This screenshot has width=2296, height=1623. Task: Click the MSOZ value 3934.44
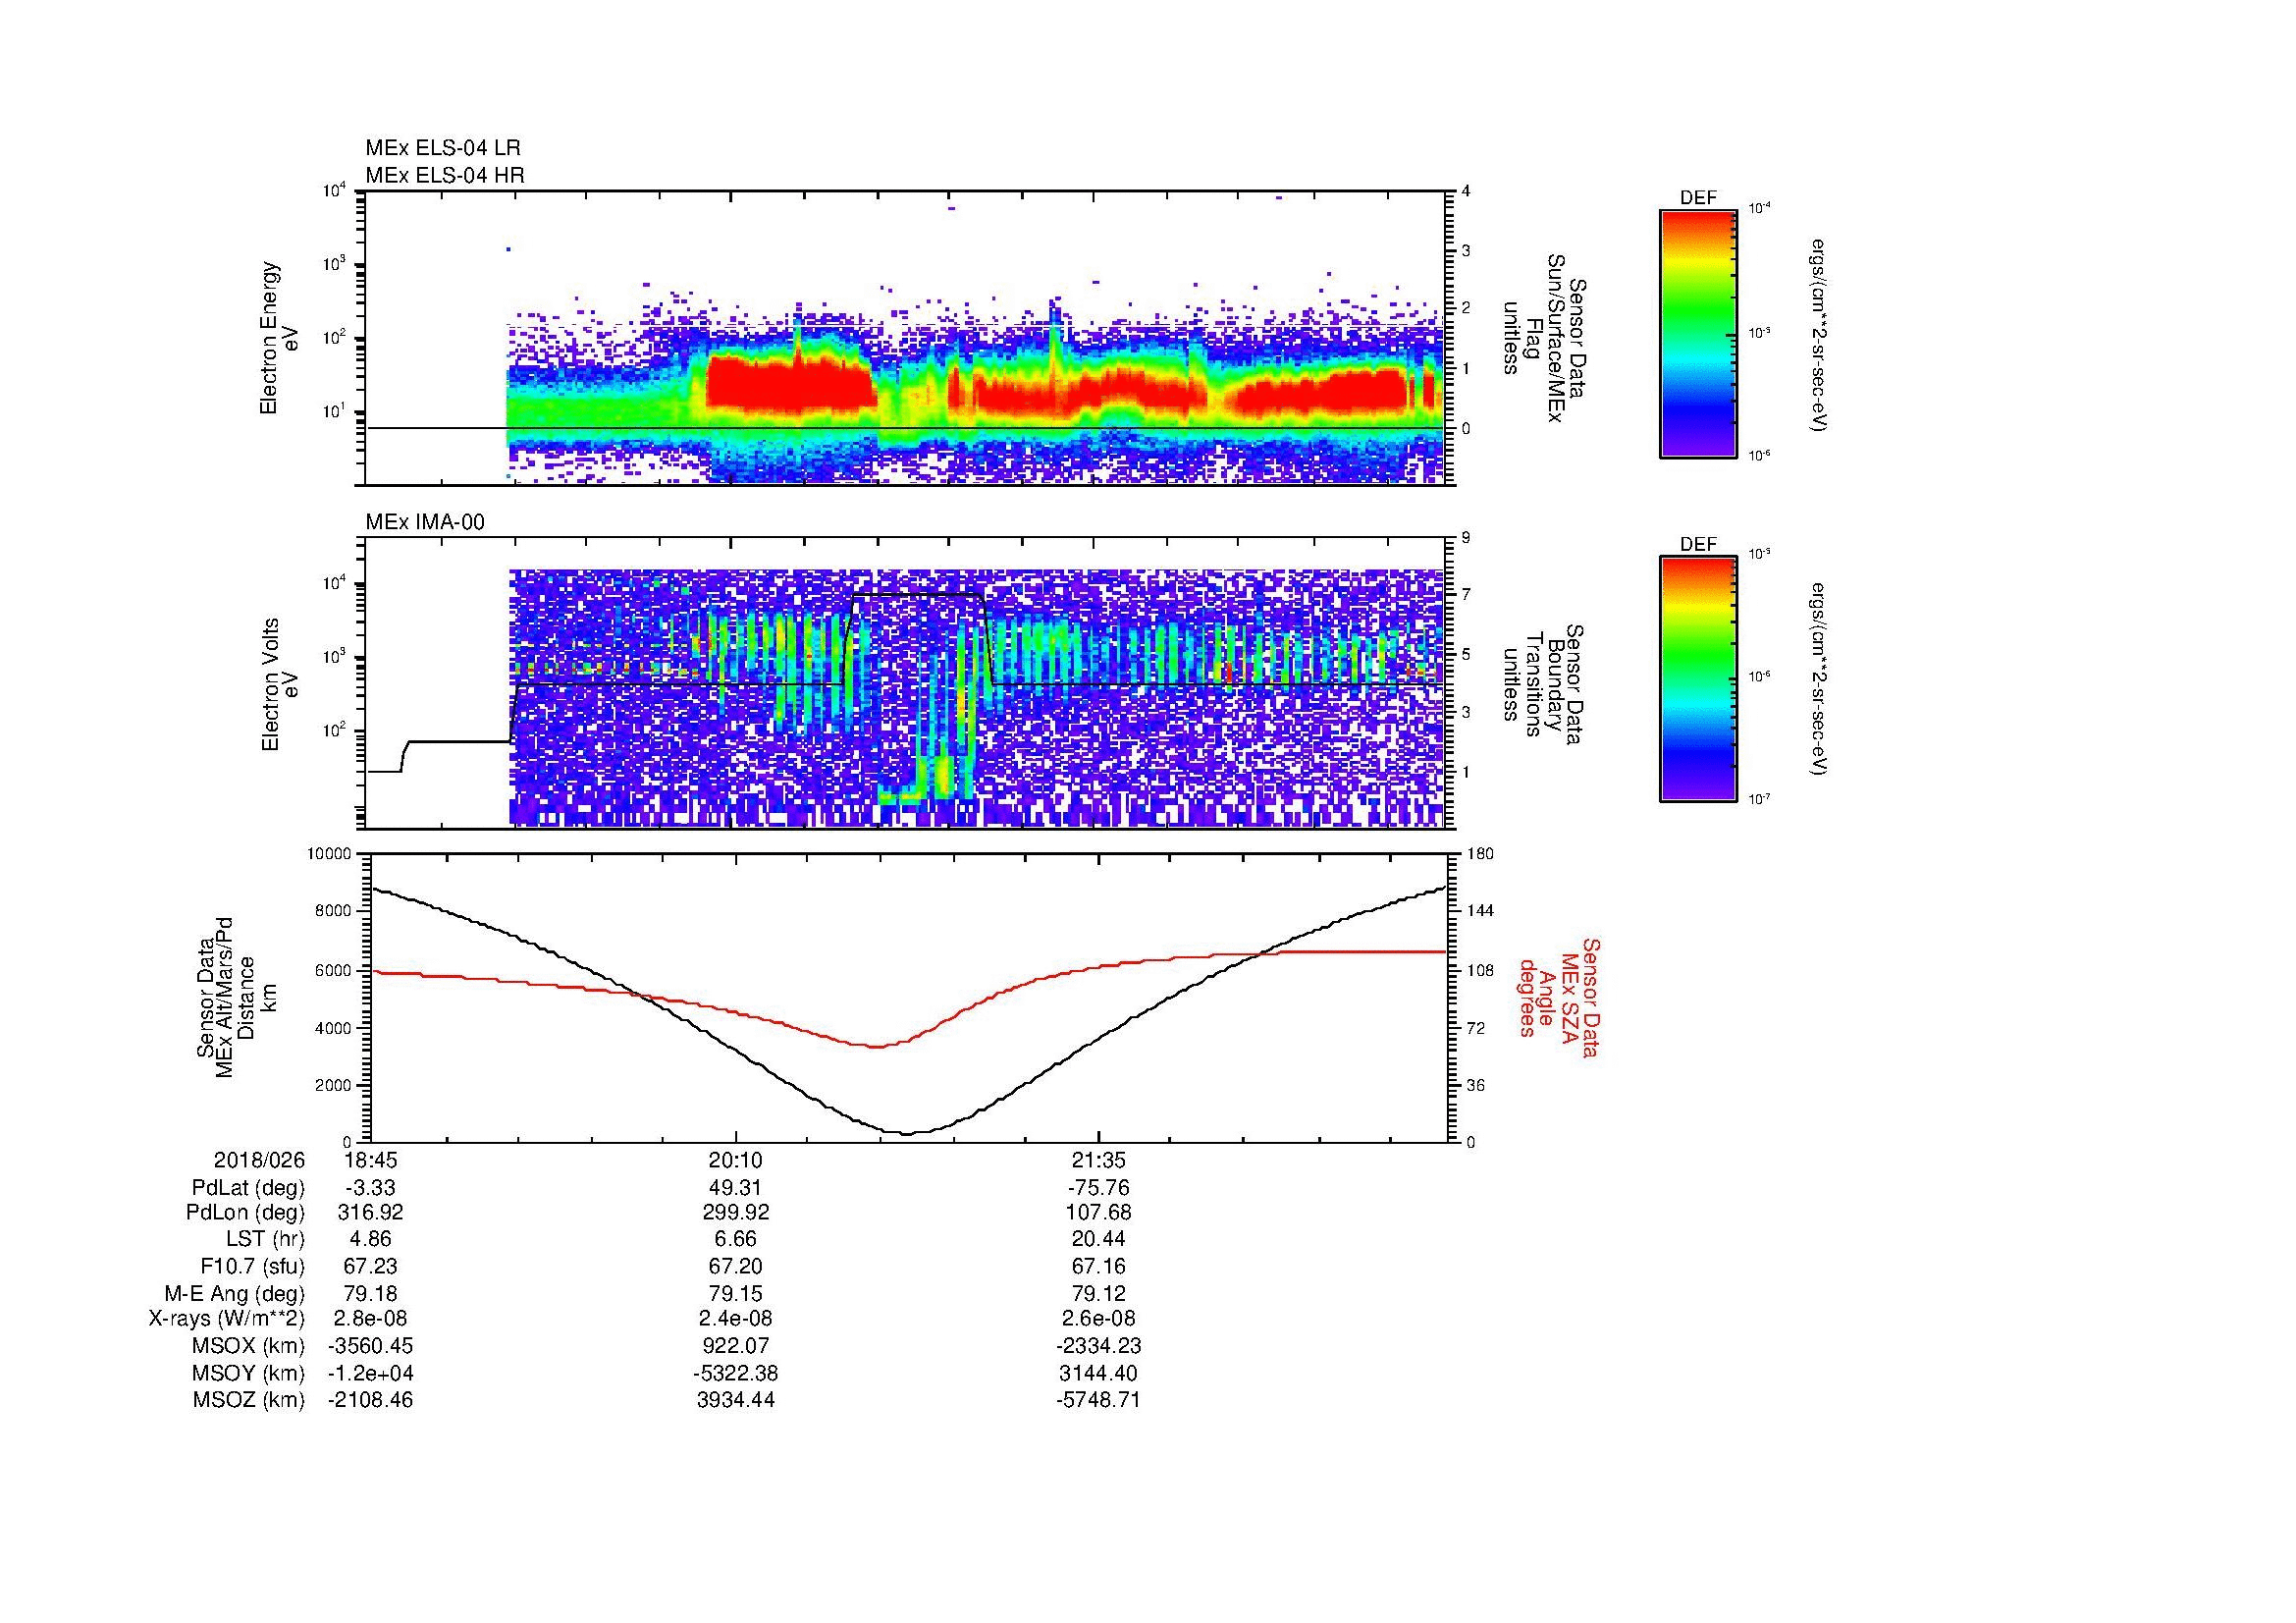(736, 1401)
